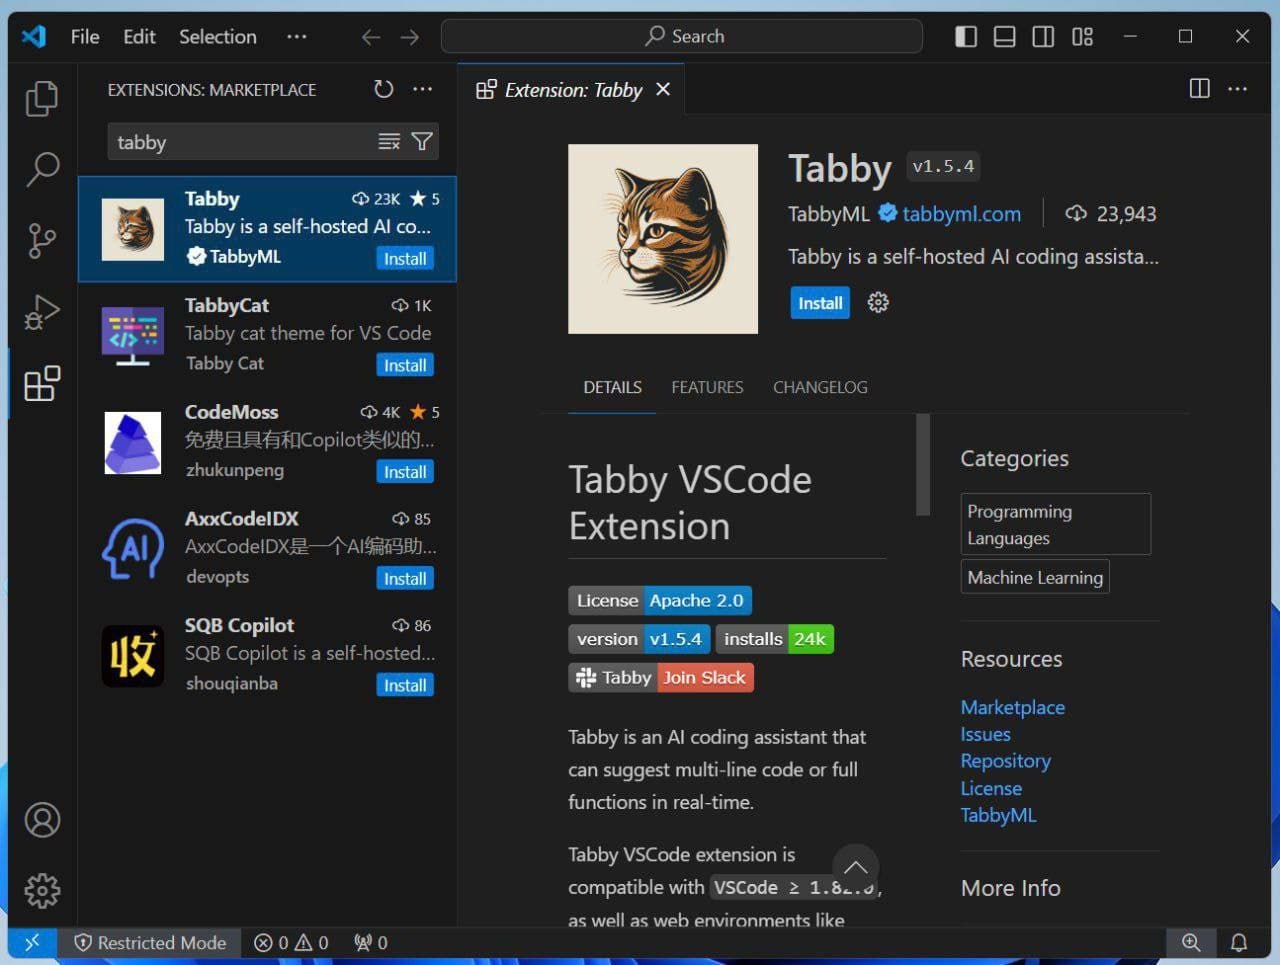Clear extensions search results
Image resolution: width=1280 pixels, height=965 pixels.
[389, 142]
